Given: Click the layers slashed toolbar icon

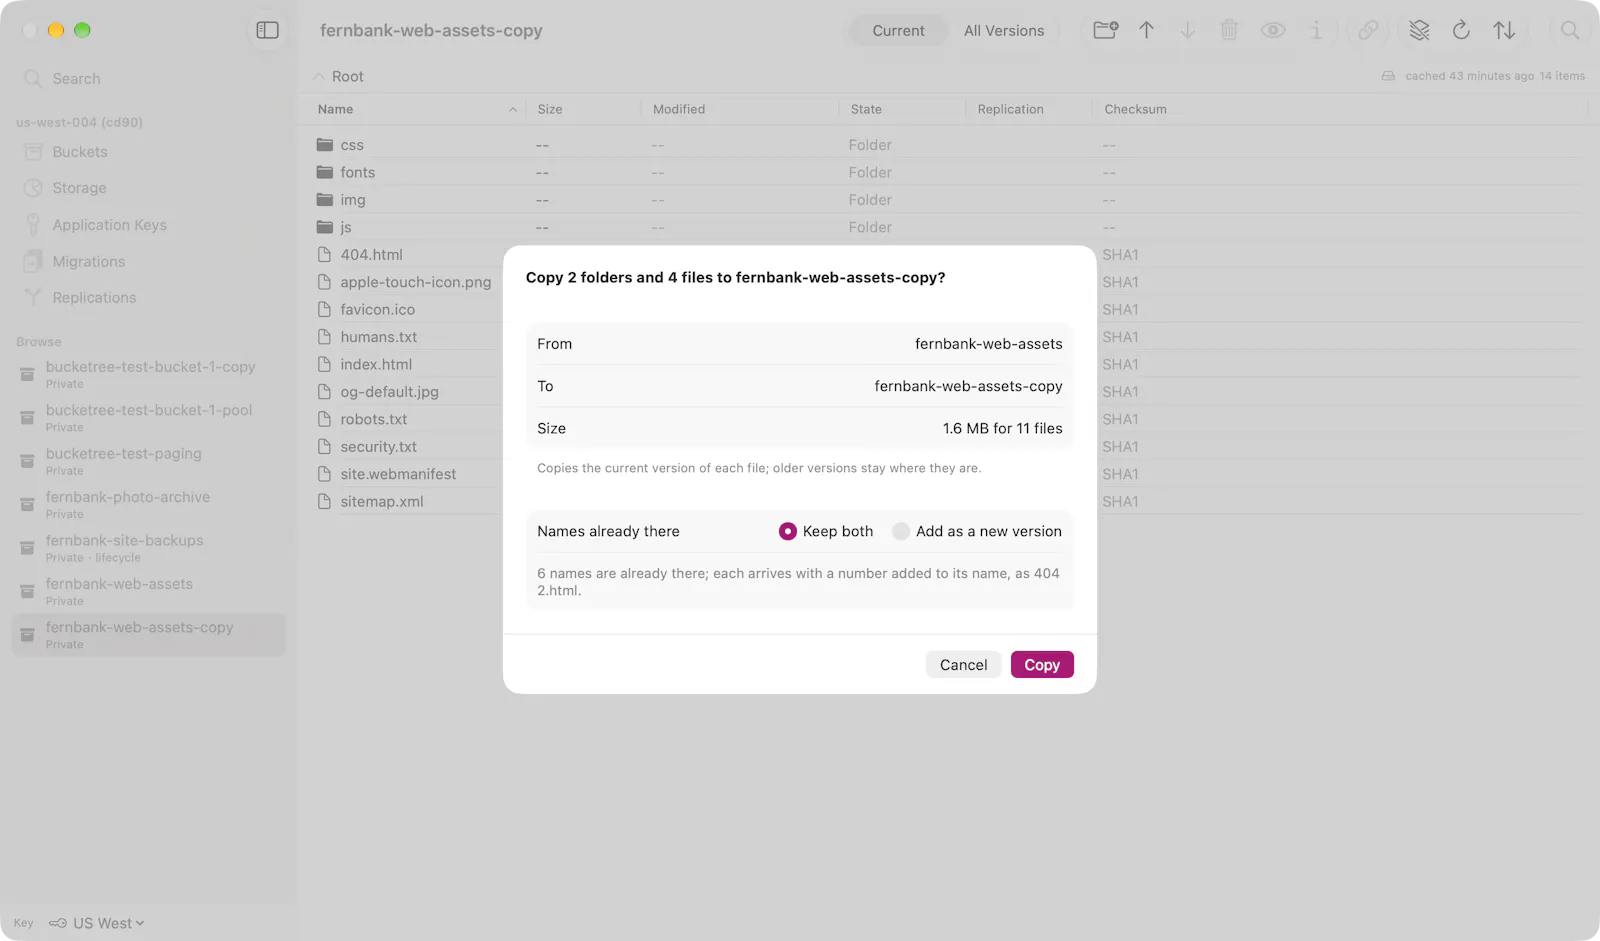Looking at the screenshot, I should (1419, 30).
